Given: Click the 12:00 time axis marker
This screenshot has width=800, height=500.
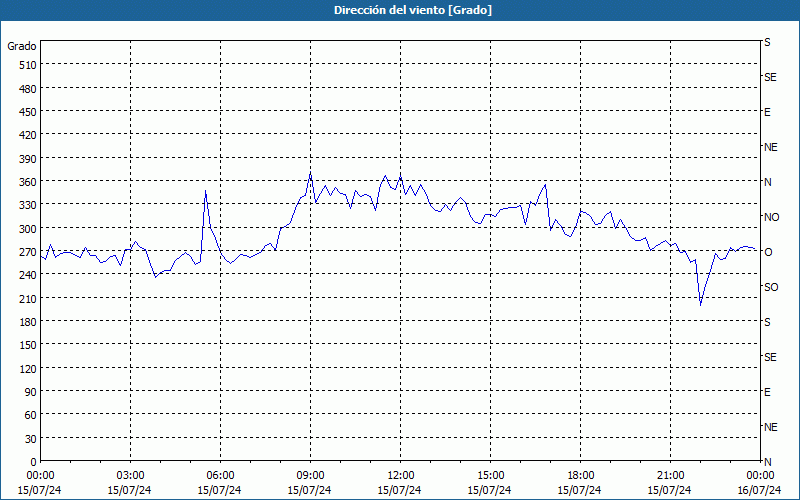Looking at the screenshot, I should pos(401,475).
